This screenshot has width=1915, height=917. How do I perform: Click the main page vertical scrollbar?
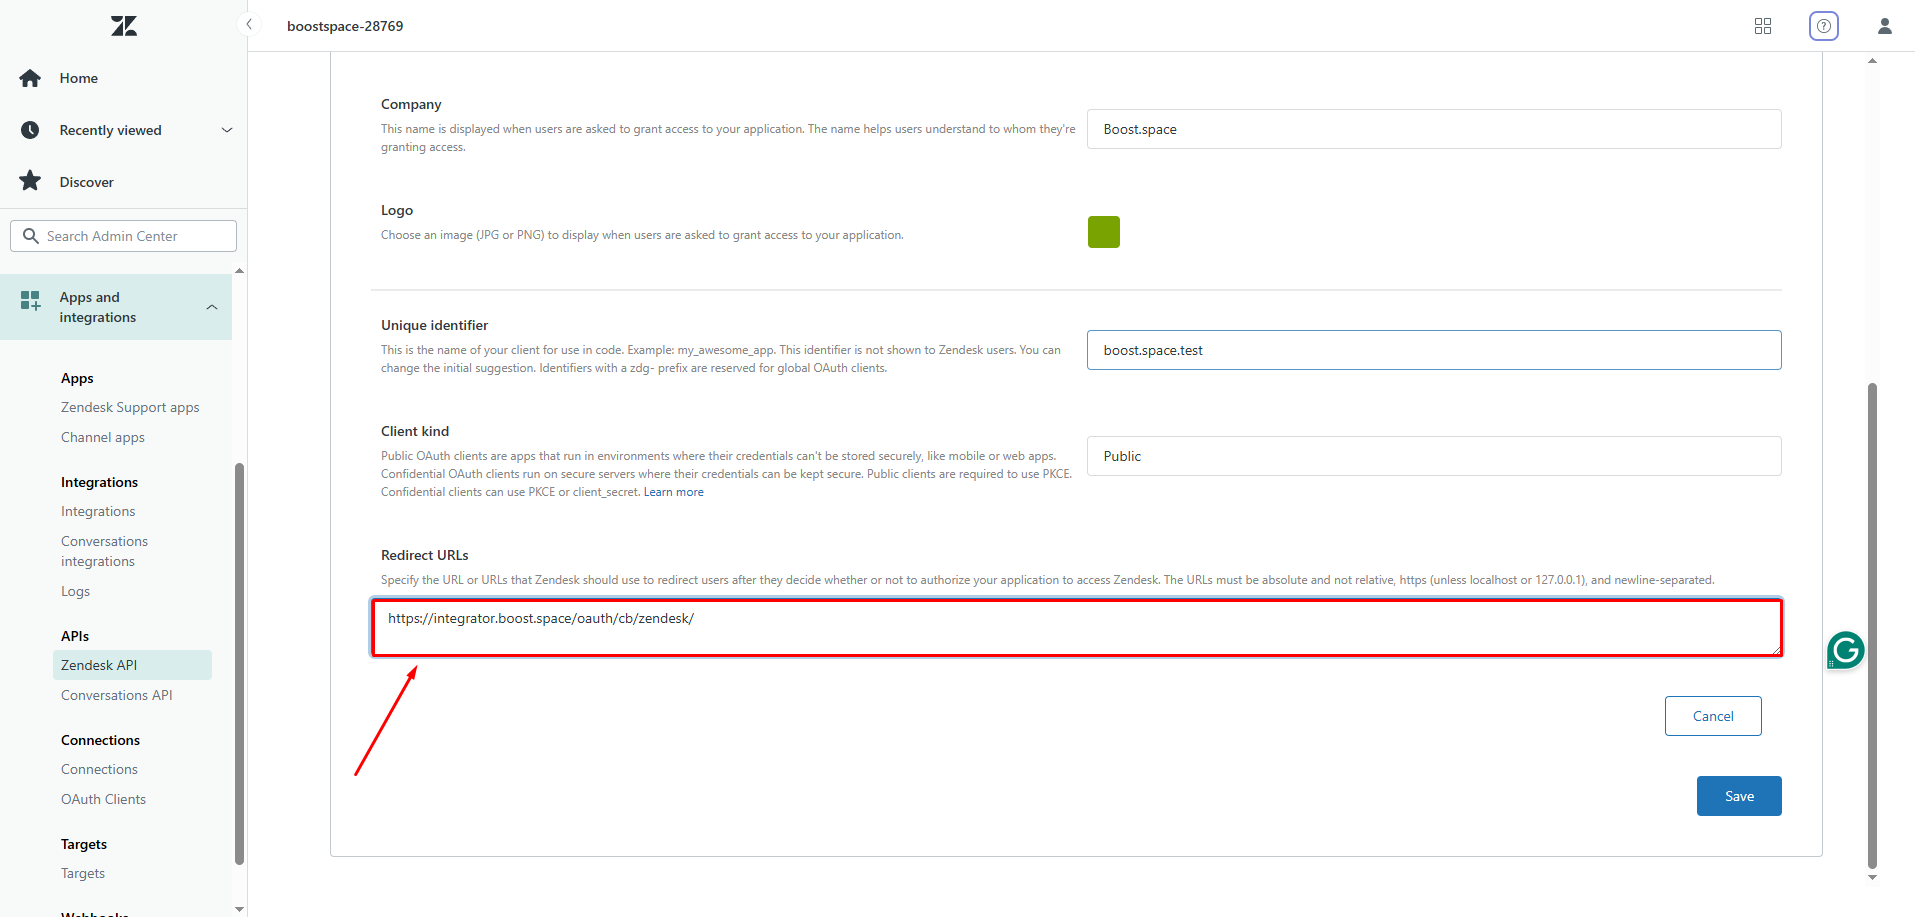(x=1872, y=625)
